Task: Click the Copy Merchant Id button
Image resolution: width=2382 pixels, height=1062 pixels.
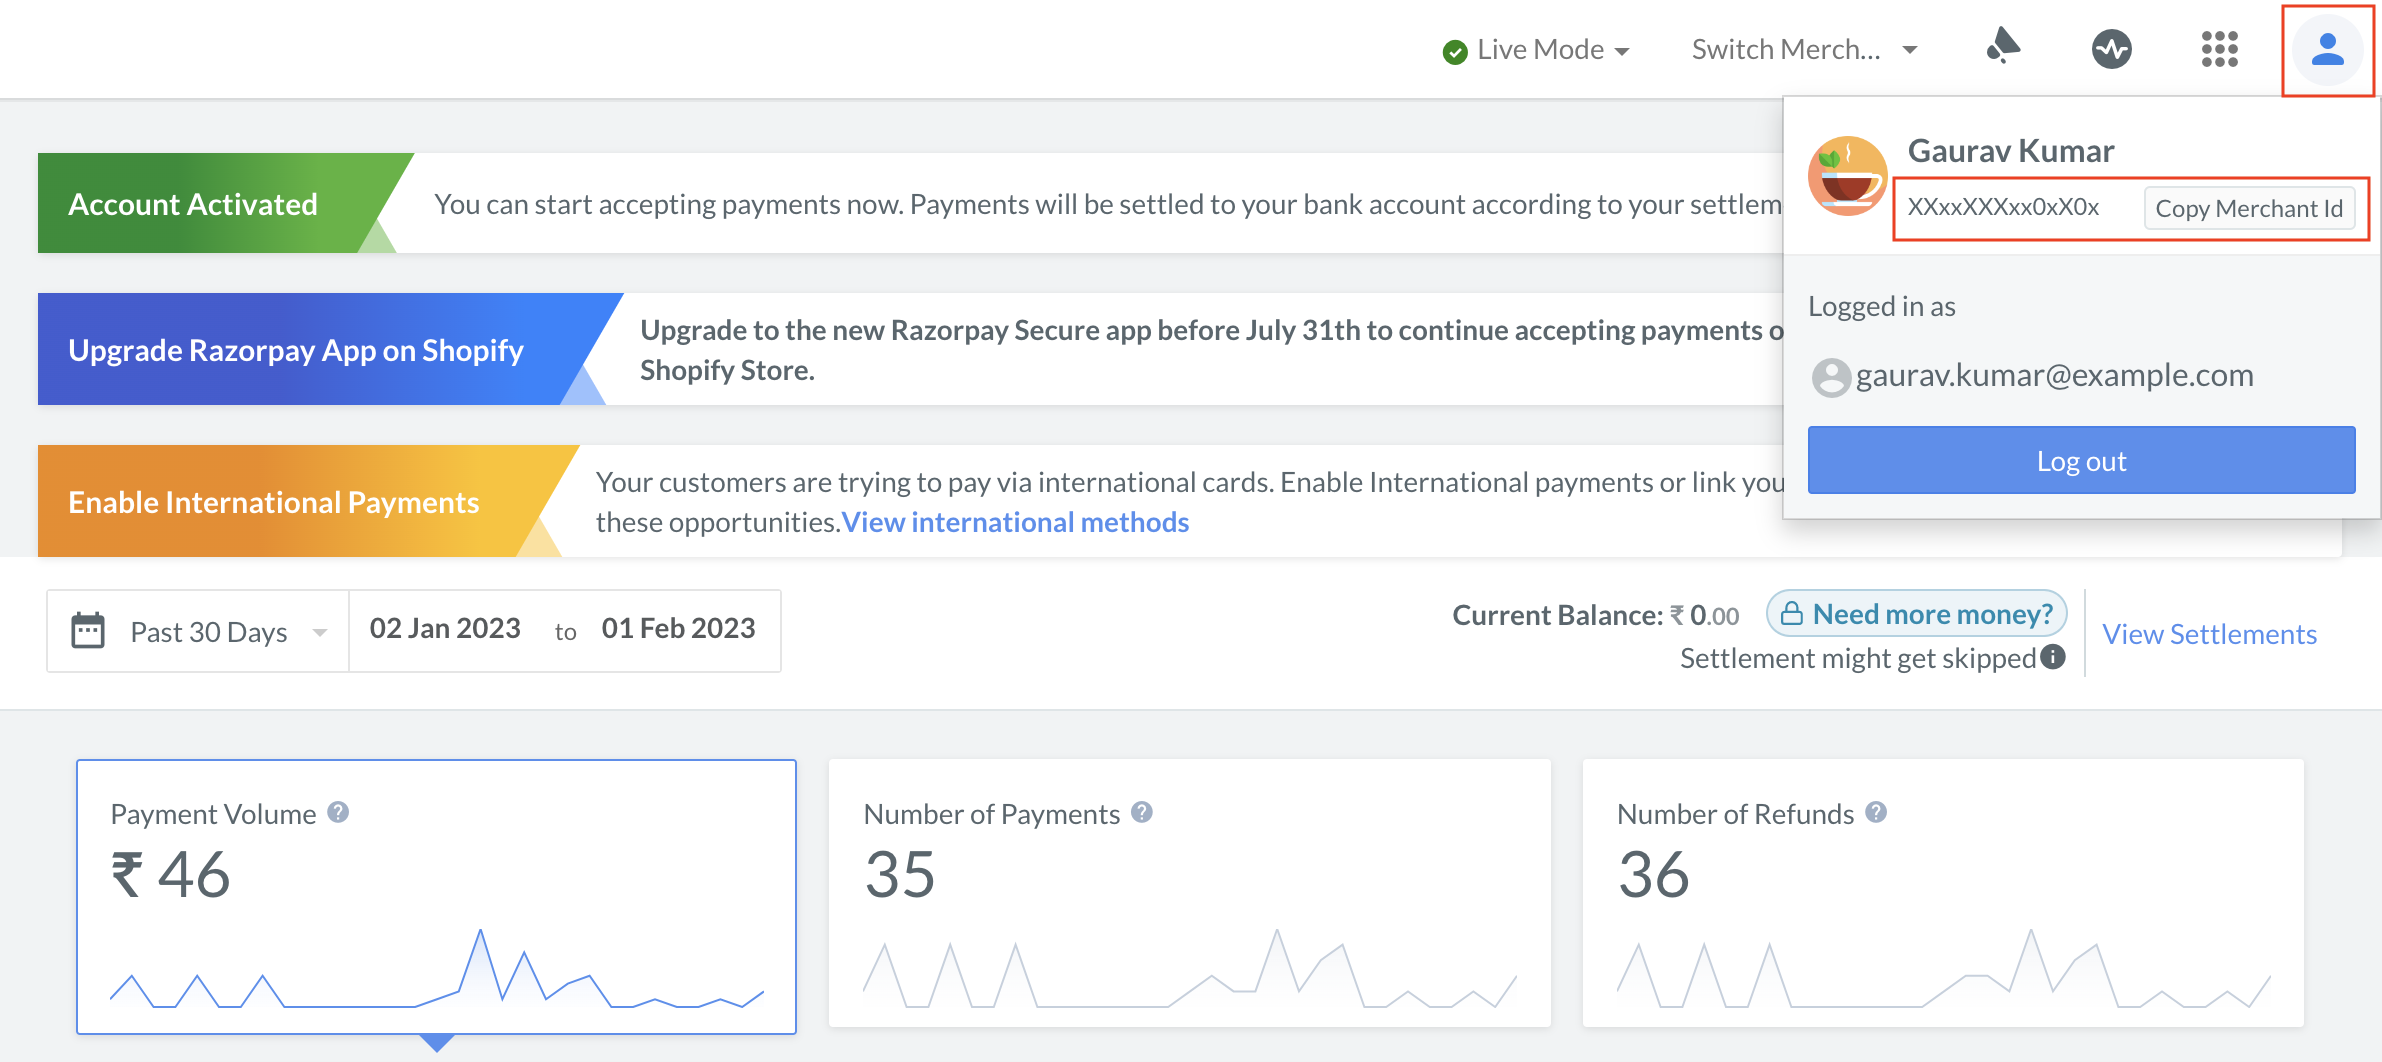Action: click(2249, 208)
